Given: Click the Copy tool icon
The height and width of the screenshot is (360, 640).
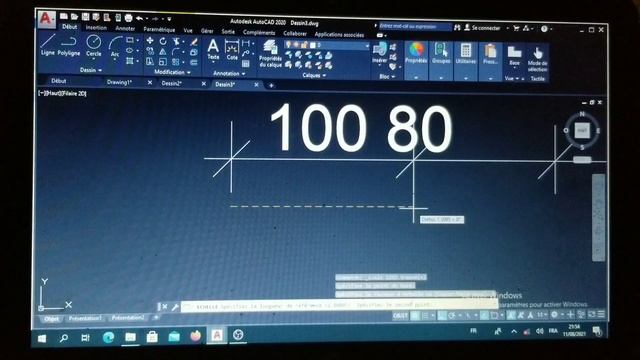Looking at the screenshot, I should tap(150, 51).
